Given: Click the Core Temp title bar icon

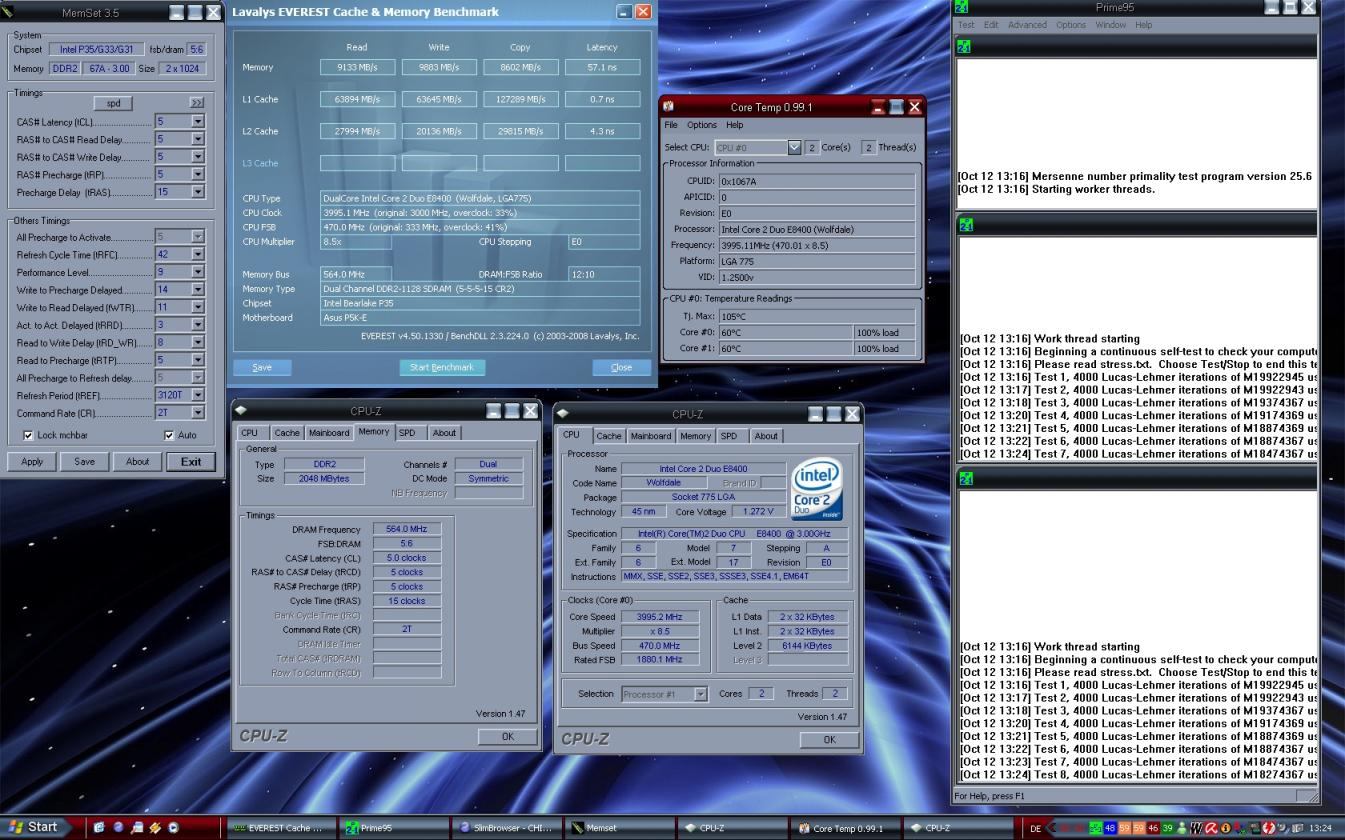Looking at the screenshot, I should click(x=669, y=107).
